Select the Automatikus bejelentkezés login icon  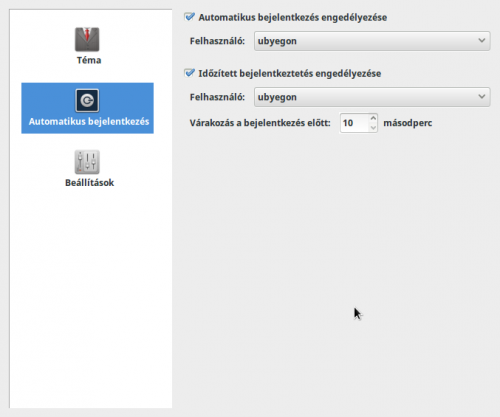tap(87, 100)
